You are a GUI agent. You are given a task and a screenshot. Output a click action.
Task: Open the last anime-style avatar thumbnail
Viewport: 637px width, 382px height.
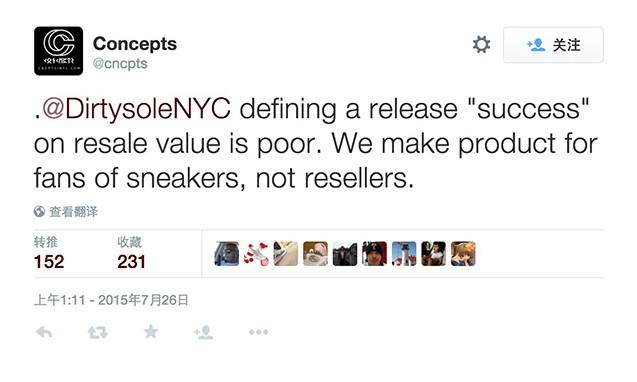463,254
